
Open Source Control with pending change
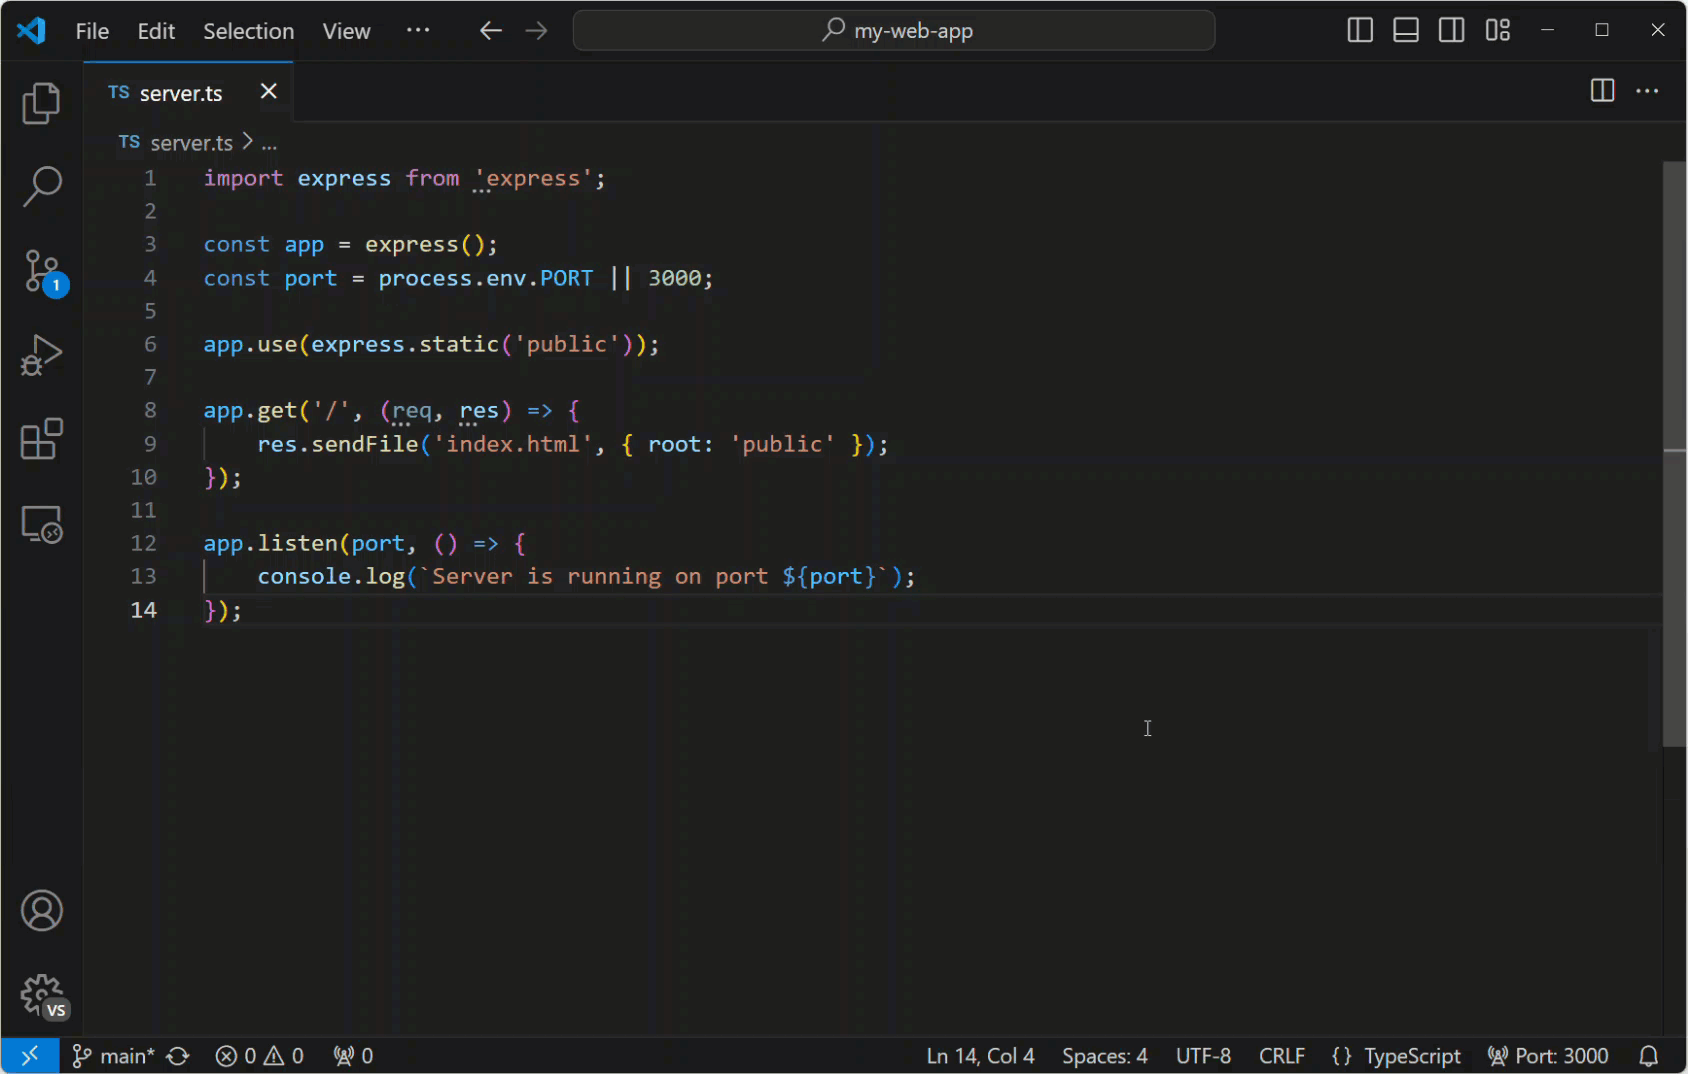coord(41,270)
